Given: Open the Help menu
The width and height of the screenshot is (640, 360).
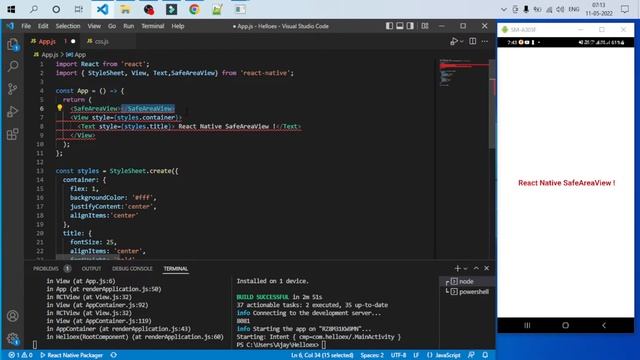Looking at the screenshot, I should (x=178, y=26).
